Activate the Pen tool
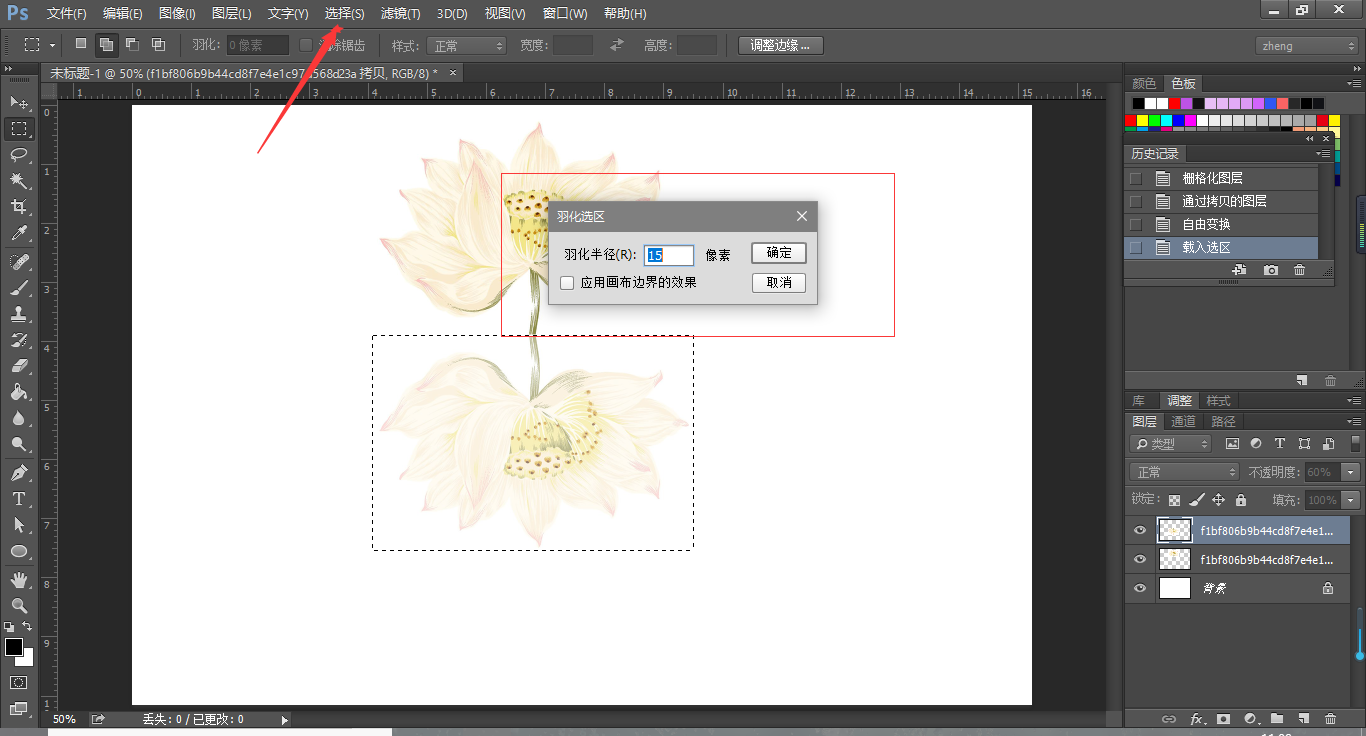1366x736 pixels. coord(19,472)
